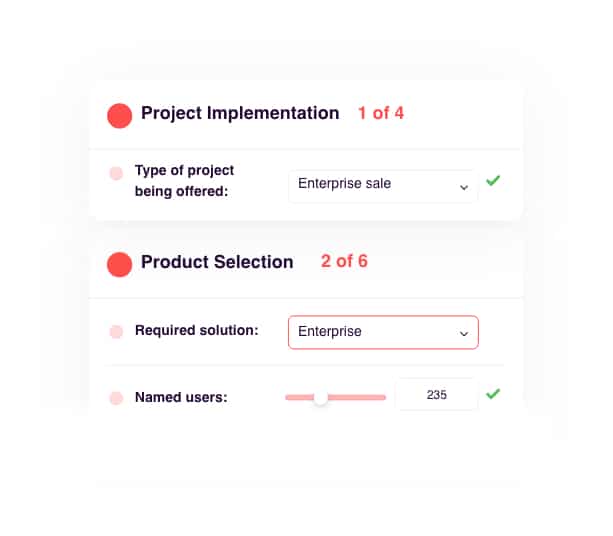
Task: Open the Required solution Enterprise dropdown
Action: [383, 332]
